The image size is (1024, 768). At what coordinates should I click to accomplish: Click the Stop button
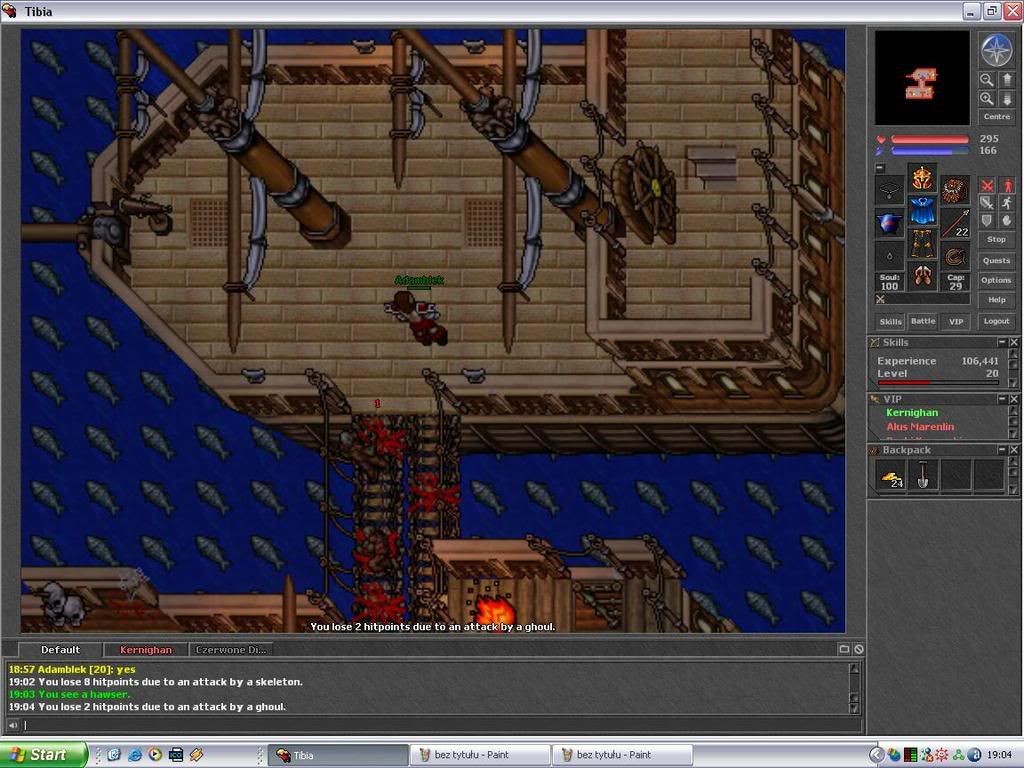(x=997, y=240)
